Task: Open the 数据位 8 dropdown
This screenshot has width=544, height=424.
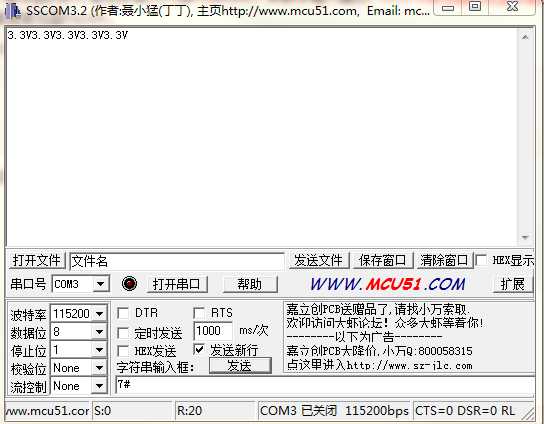Action: coord(99,332)
